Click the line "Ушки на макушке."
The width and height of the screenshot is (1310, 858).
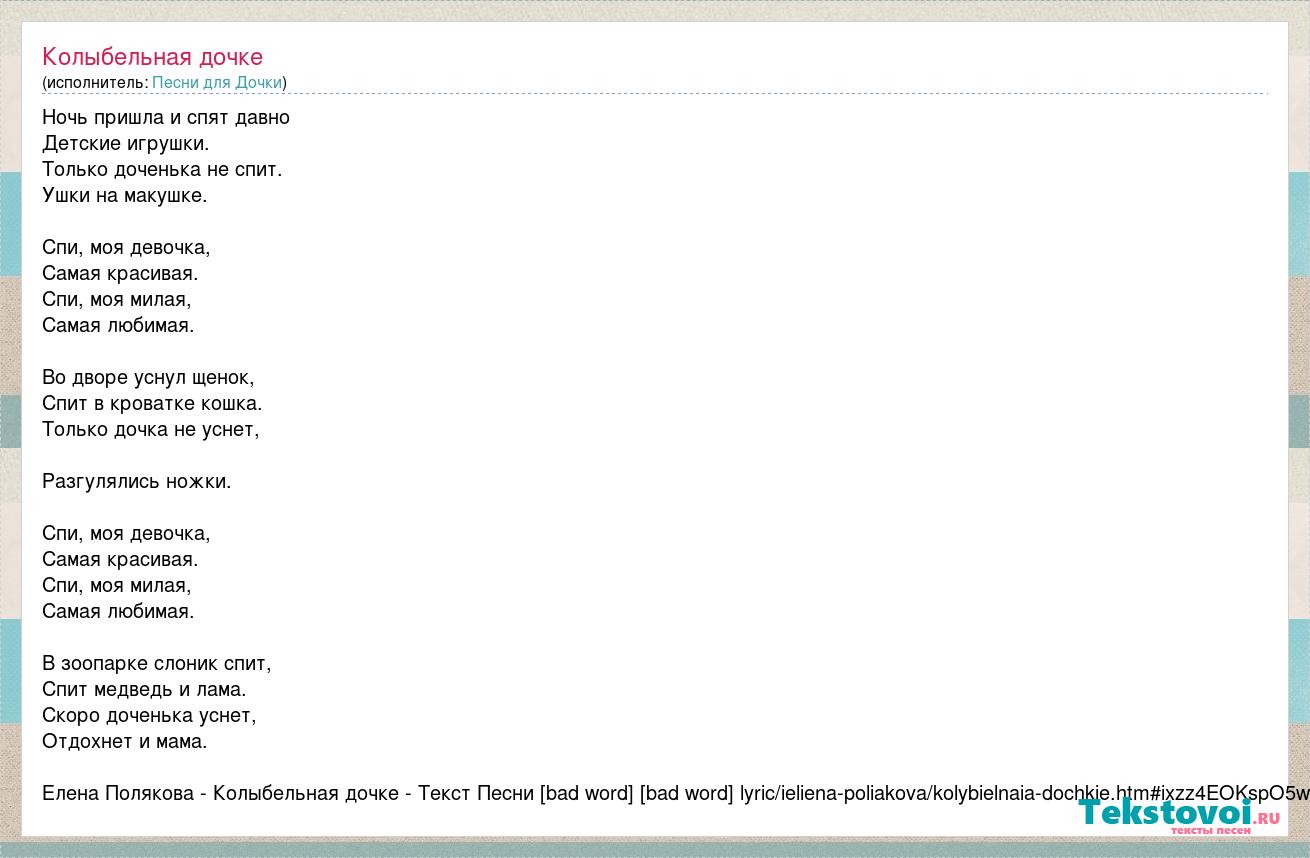click(x=125, y=195)
